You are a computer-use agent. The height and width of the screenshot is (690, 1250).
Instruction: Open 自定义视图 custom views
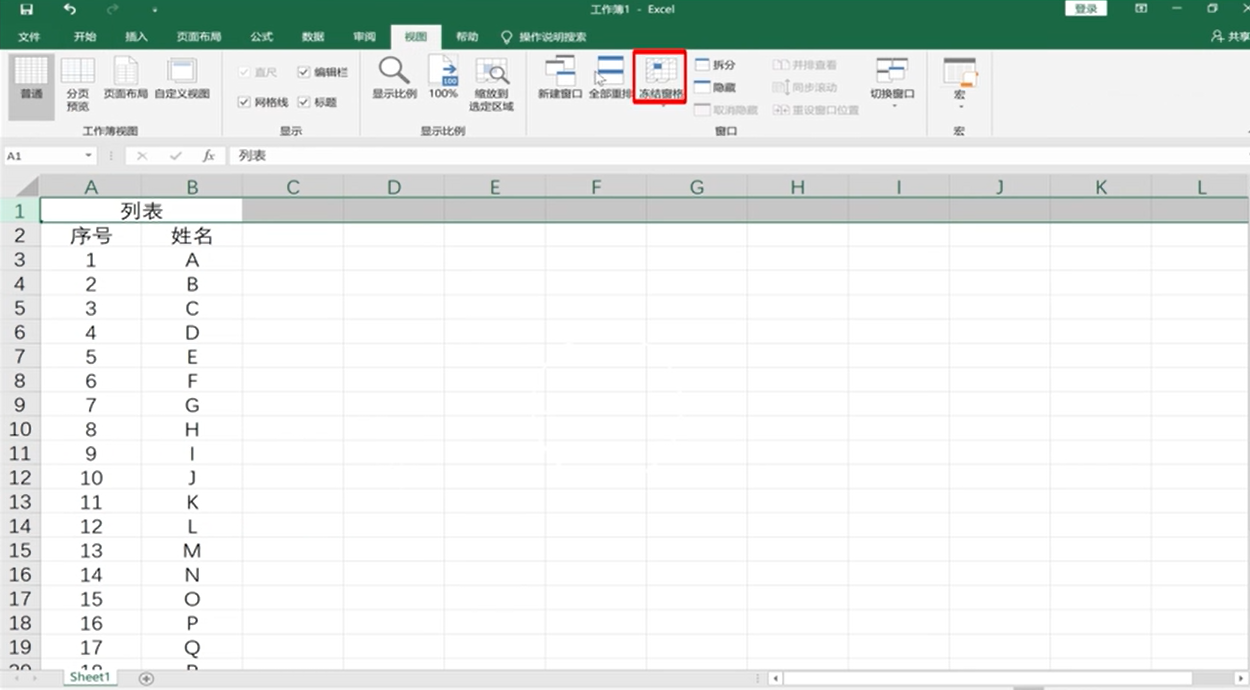[x=182, y=78]
